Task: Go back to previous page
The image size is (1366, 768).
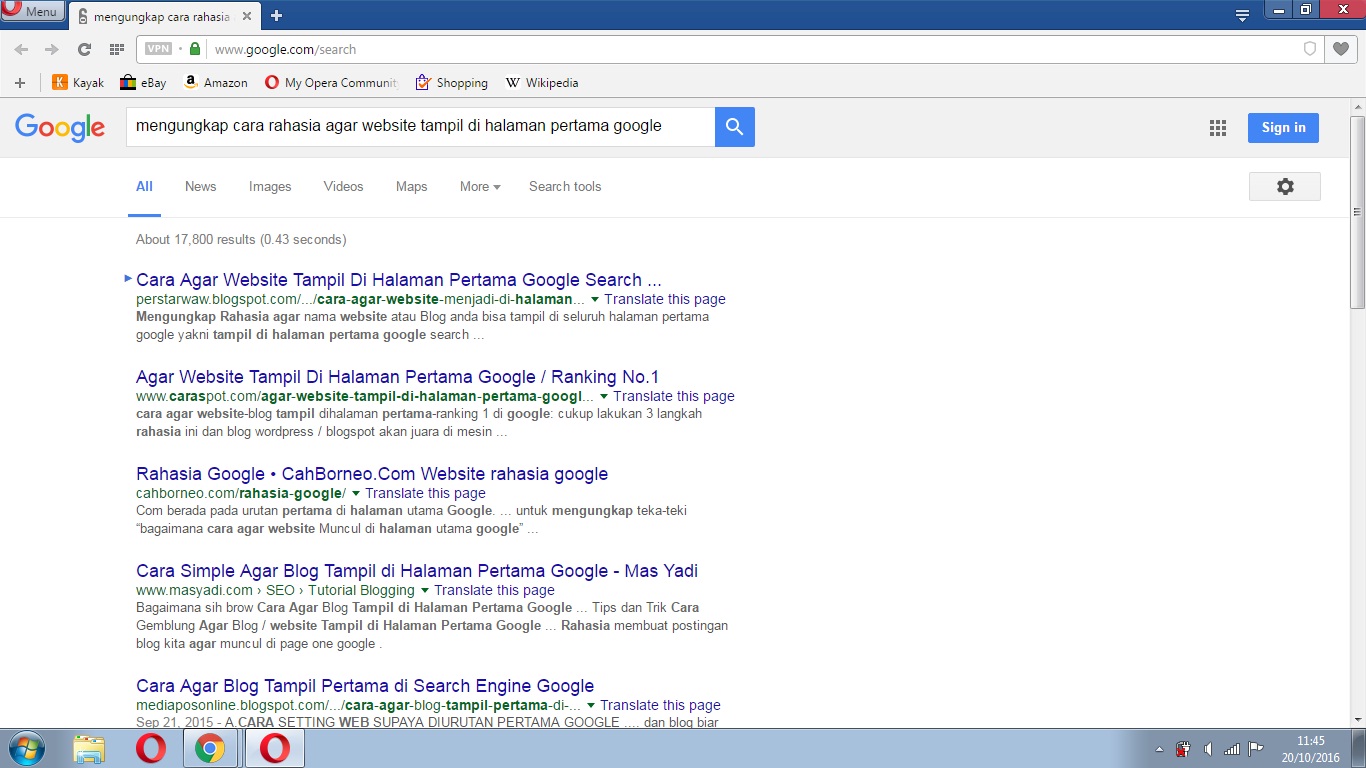Action: click(21, 49)
